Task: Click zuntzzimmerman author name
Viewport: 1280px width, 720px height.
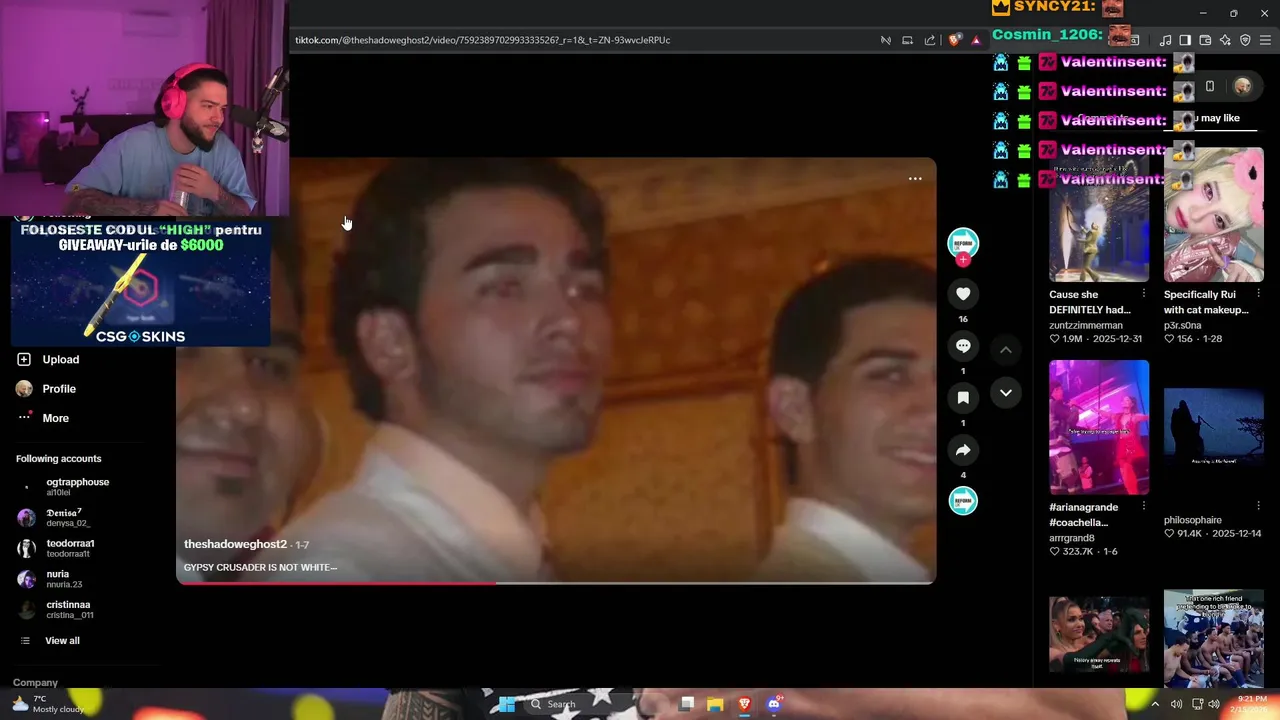Action: click(x=1086, y=325)
